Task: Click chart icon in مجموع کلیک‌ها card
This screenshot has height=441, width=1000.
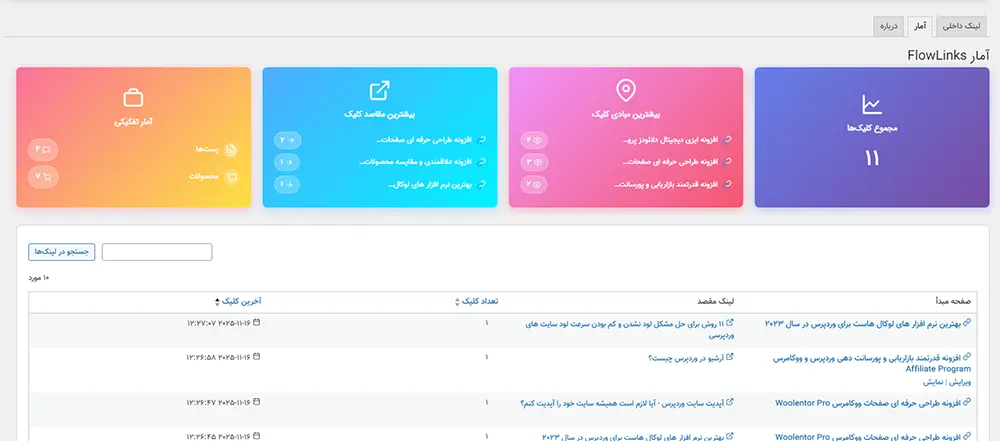Action: (872, 104)
